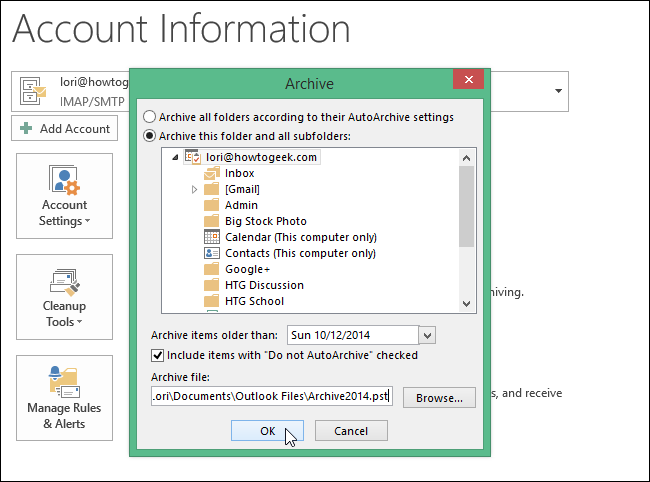Expand the [Gmail] folder tree node

coord(194,189)
